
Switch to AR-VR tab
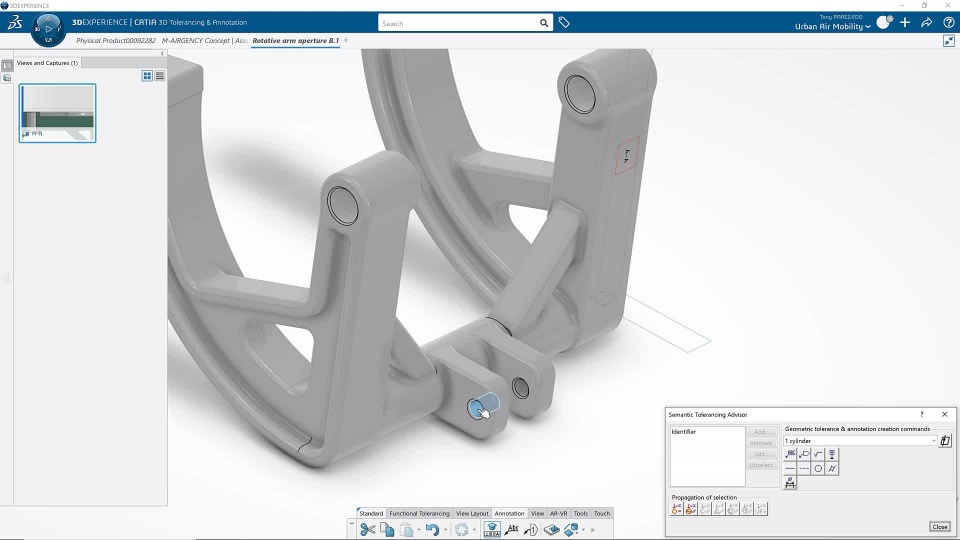tap(558, 514)
